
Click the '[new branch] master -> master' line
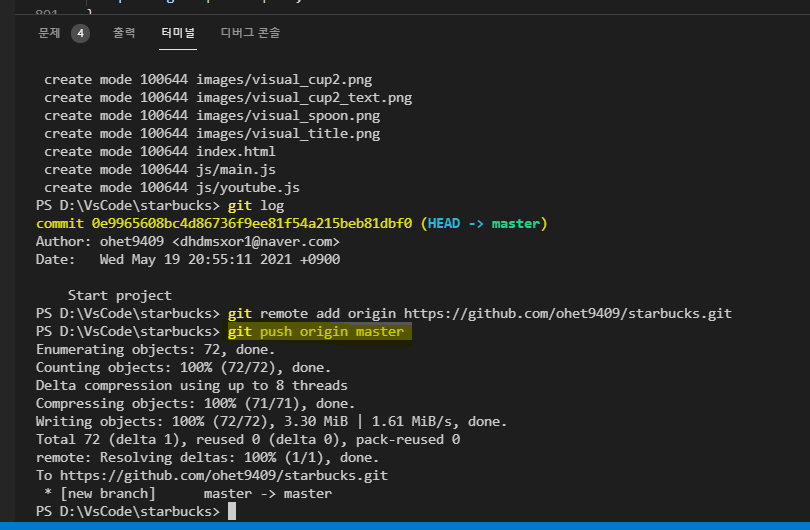(x=188, y=493)
